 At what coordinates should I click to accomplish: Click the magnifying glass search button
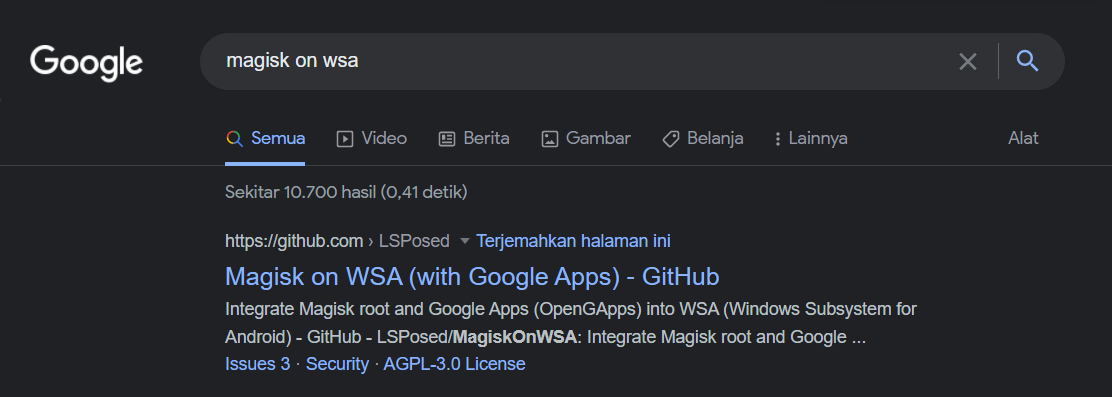pos(1028,61)
